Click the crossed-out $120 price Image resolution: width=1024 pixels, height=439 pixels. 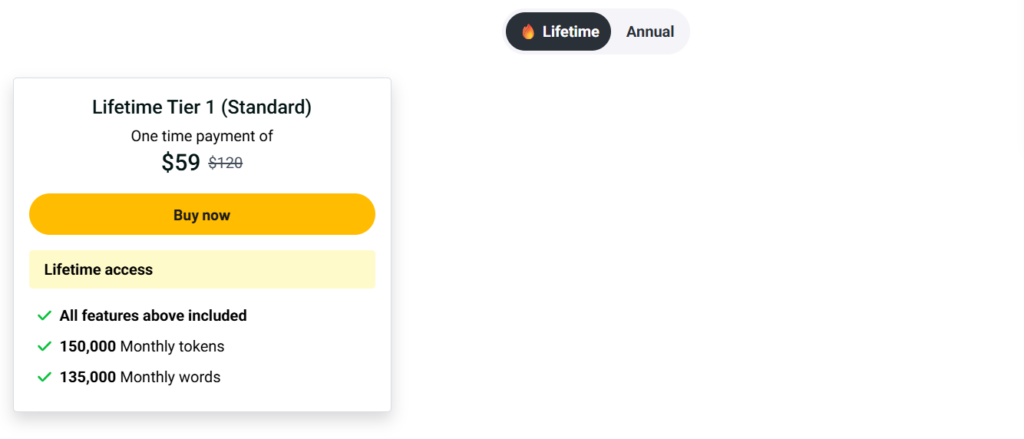pyautogui.click(x=225, y=163)
